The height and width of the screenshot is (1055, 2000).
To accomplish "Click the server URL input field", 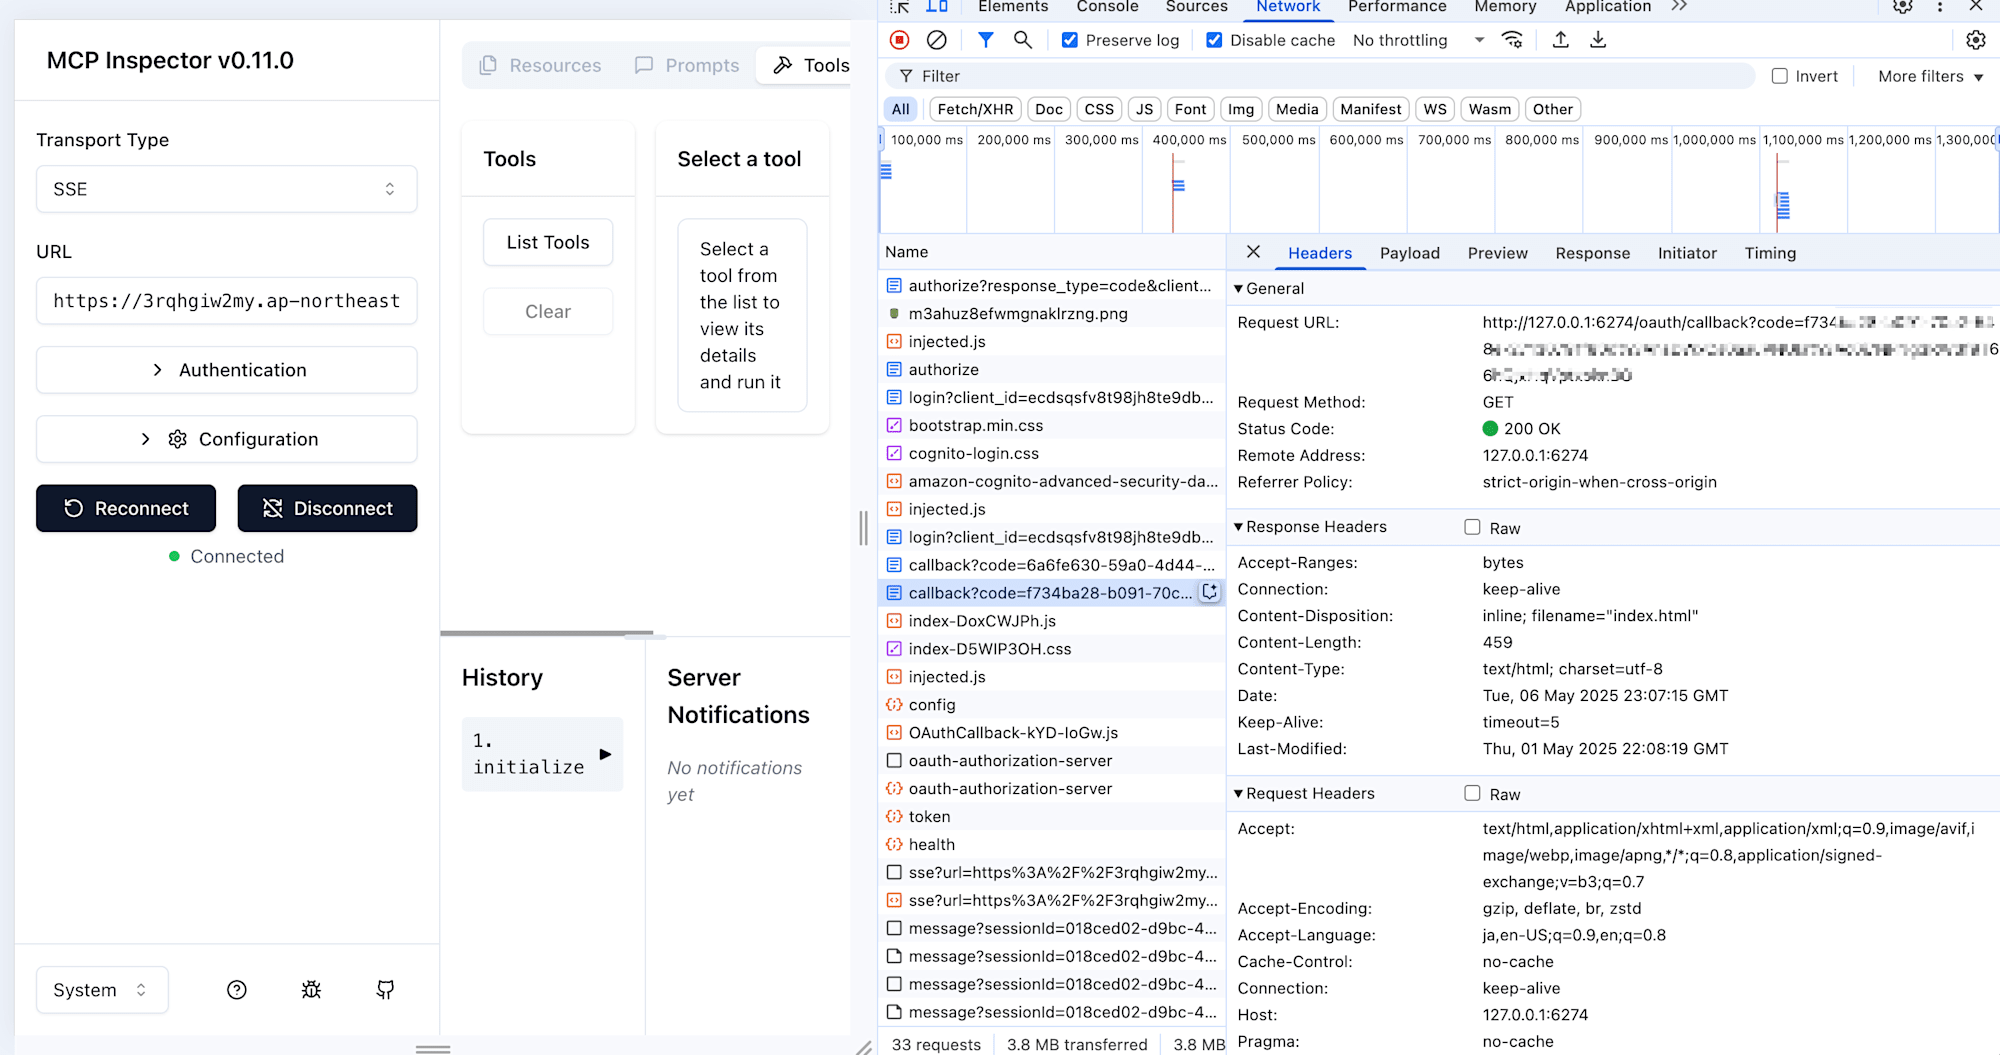I will tap(226, 301).
